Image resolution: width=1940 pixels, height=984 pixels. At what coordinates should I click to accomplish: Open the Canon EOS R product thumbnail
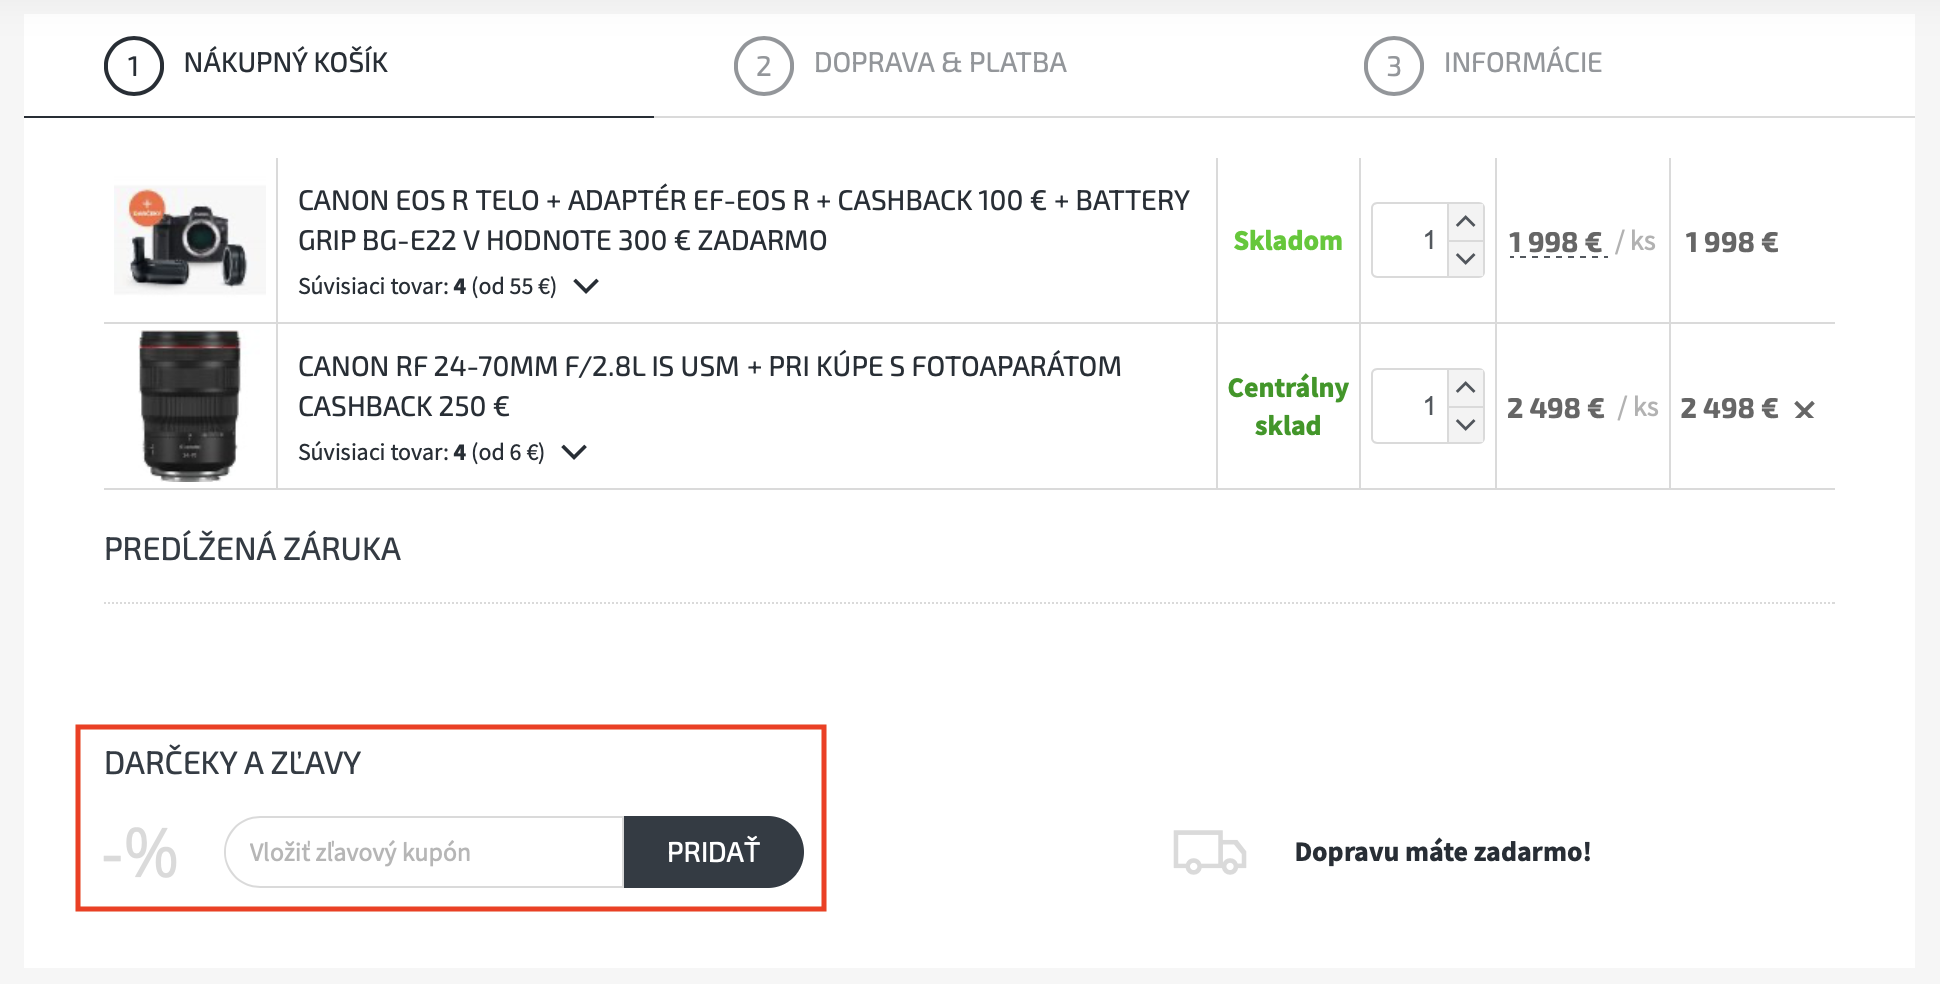pyautogui.click(x=190, y=240)
